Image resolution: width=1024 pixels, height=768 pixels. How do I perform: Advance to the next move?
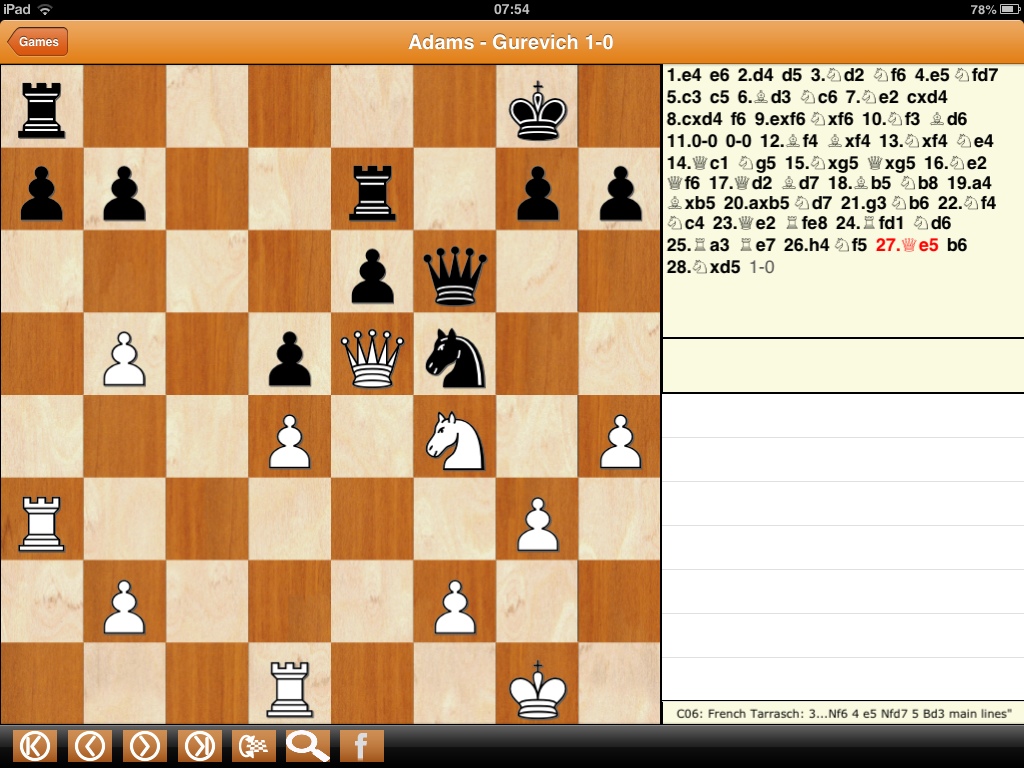[145, 746]
